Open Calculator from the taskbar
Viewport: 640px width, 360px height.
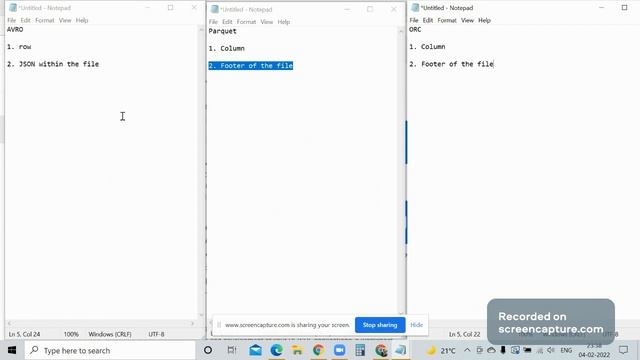click(360, 350)
